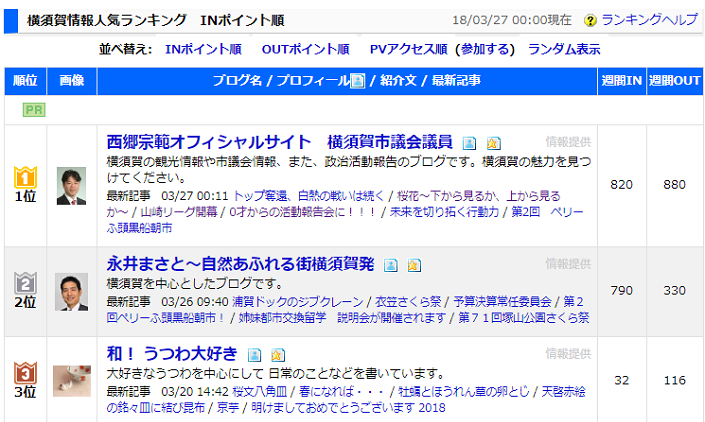Open profile icon for 永井まさと blog
705x422 pixels.
(x=391, y=266)
